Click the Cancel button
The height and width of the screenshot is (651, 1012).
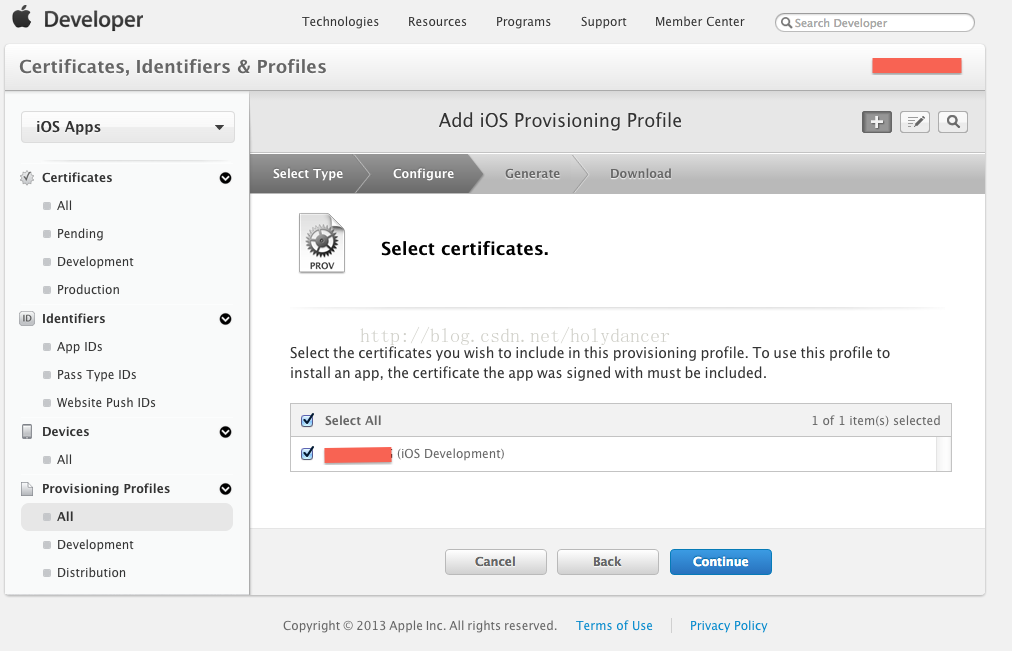pos(496,562)
